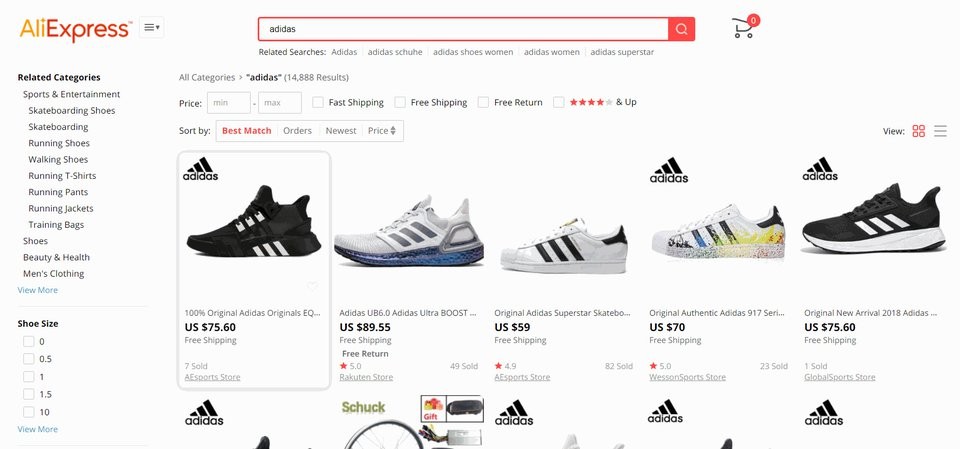Open the Rakuten Store link

point(366,377)
